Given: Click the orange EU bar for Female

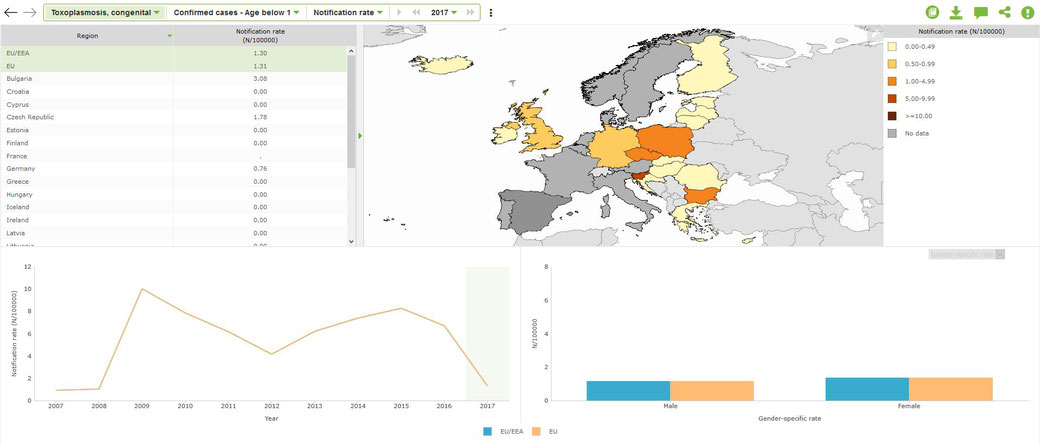Looking at the screenshot, I should click(950, 389).
